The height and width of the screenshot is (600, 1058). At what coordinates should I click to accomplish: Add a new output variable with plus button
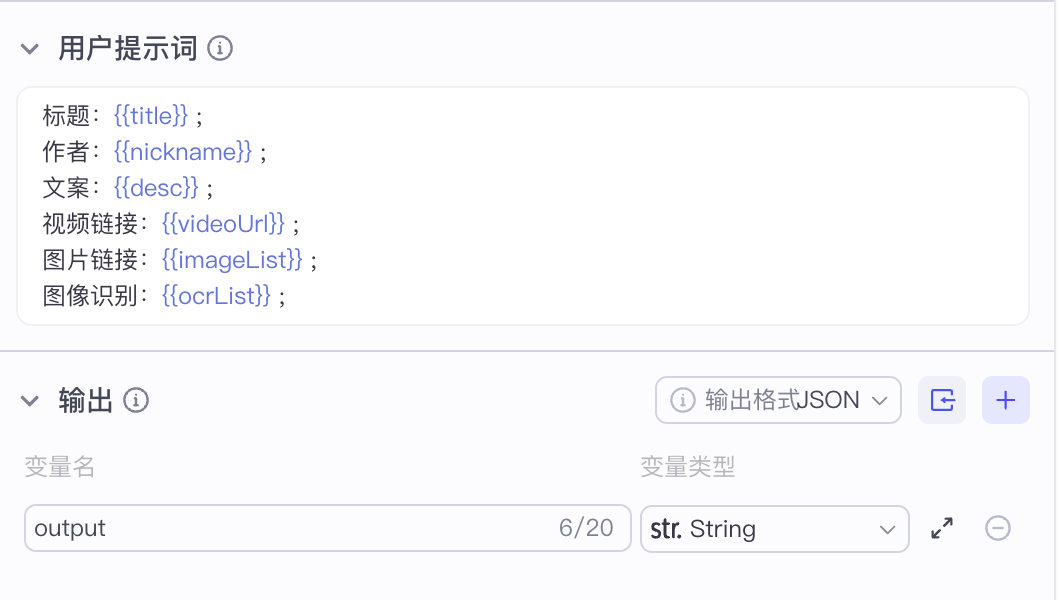pos(1006,400)
